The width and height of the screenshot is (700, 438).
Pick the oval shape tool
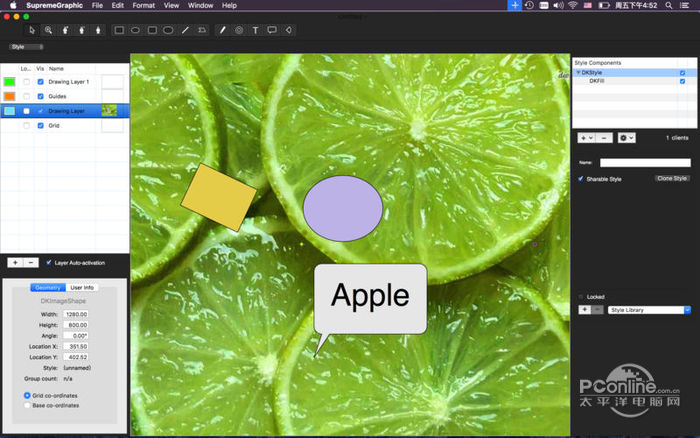(x=135, y=30)
